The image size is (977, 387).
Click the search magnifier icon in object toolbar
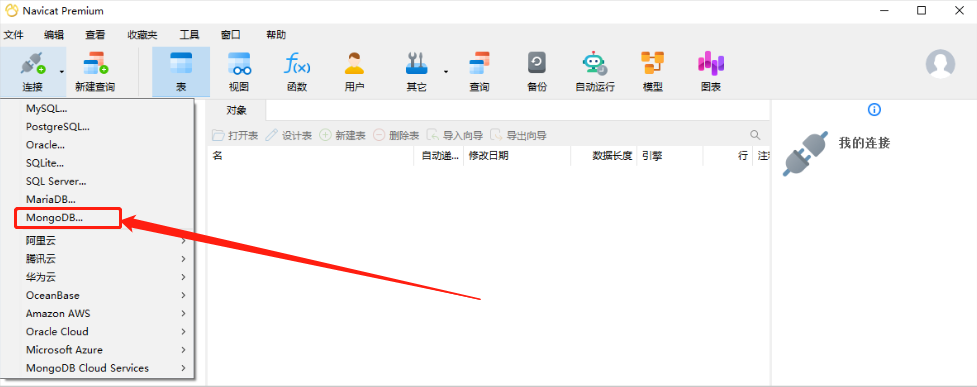(x=755, y=135)
